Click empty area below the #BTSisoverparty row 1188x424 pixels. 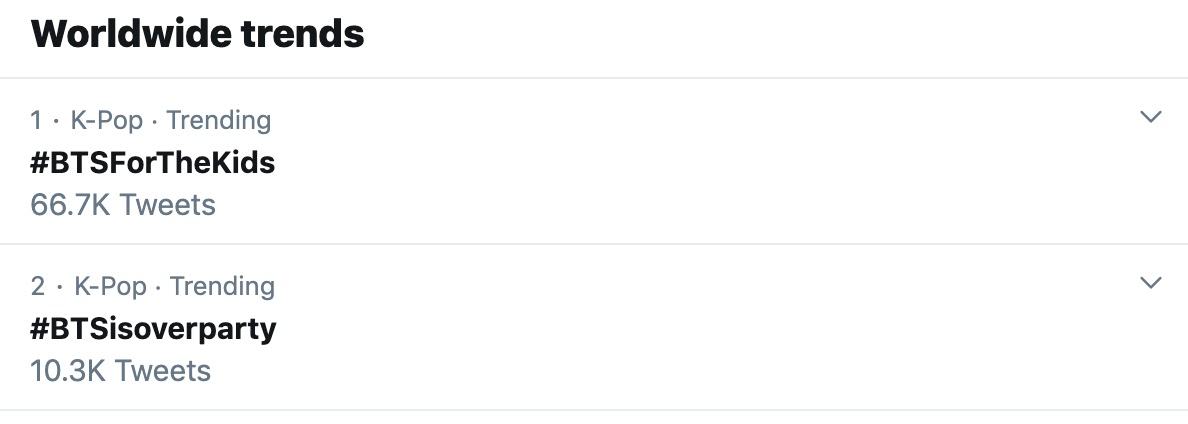pyautogui.click(x=594, y=417)
